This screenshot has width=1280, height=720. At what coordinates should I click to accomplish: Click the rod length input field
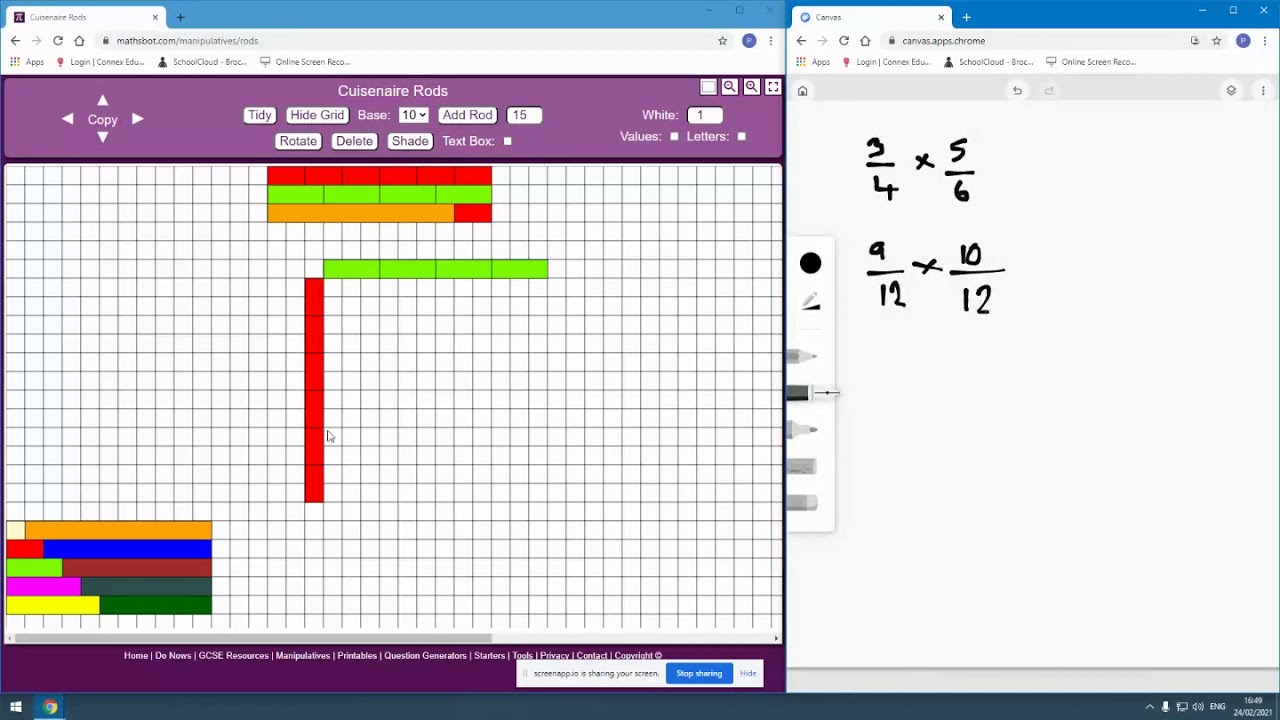click(524, 115)
